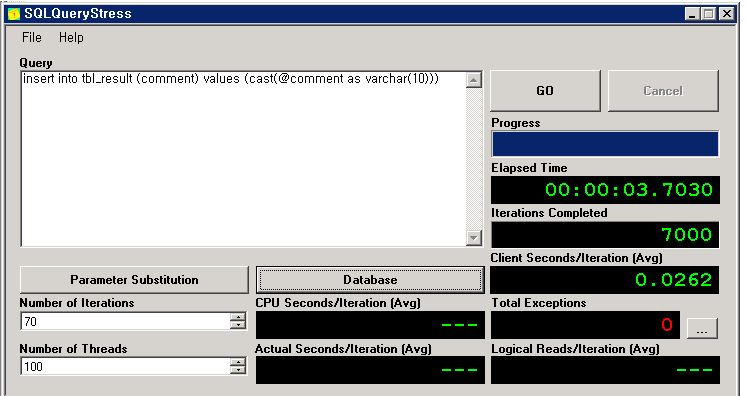Screen dimensions: 746x396
Task: Click the Cancel button
Action: pos(663,91)
